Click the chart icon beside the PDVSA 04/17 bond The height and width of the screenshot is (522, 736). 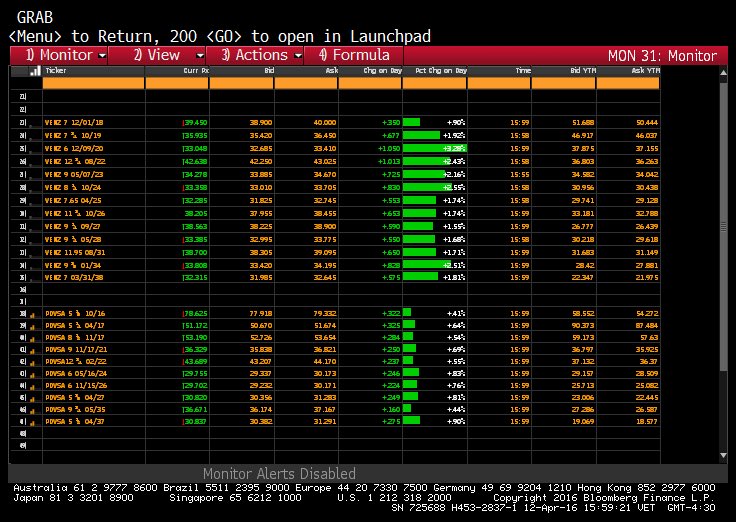pos(31,327)
